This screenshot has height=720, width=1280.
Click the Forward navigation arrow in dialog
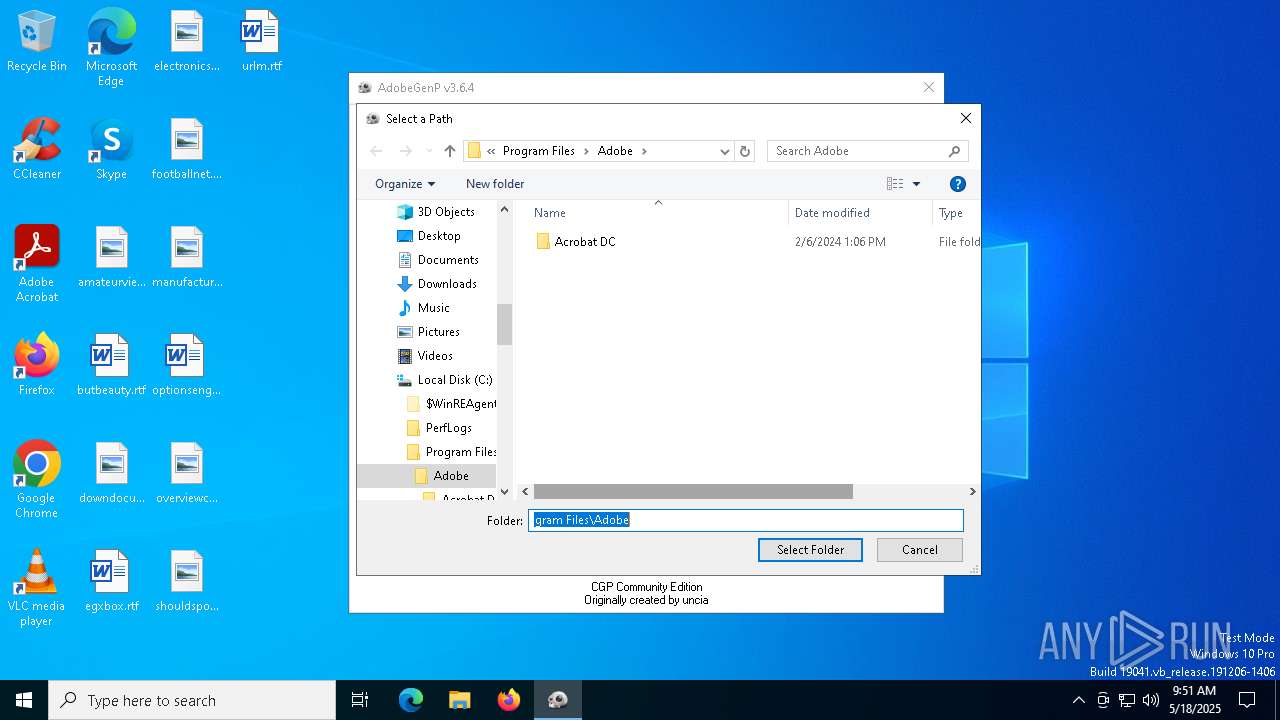[406, 151]
